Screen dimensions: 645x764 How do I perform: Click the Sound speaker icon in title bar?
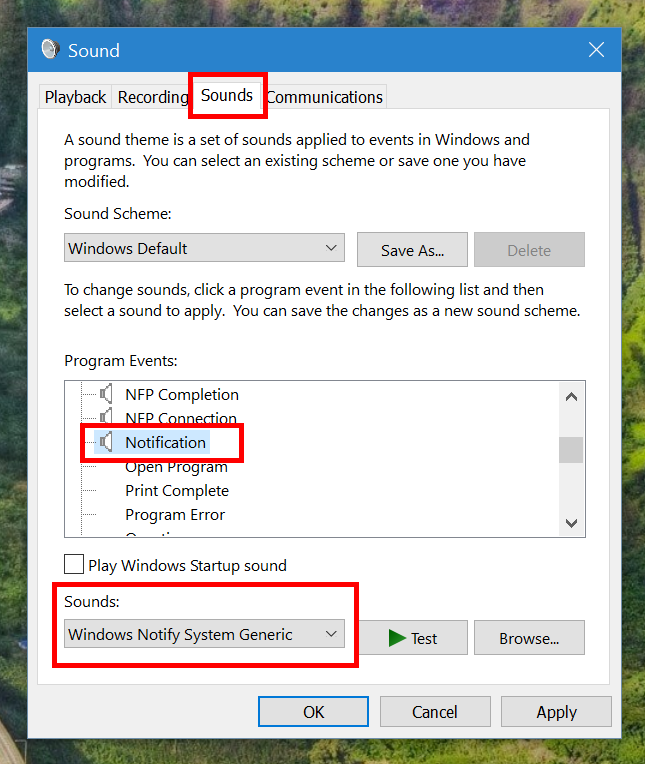pos(51,50)
